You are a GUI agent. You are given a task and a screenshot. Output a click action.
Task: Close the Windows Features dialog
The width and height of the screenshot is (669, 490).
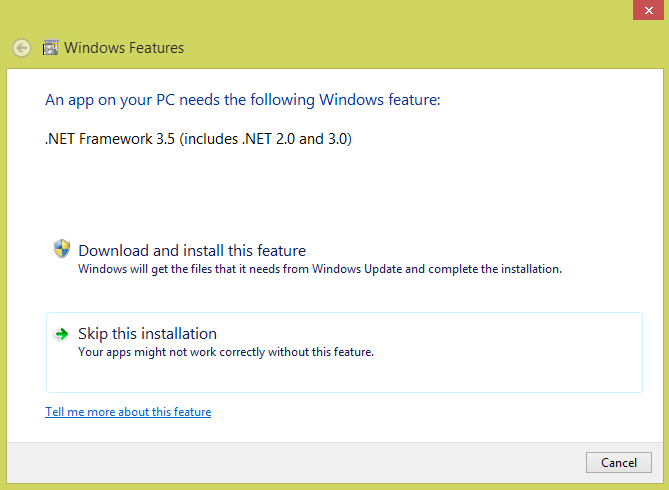(x=649, y=10)
